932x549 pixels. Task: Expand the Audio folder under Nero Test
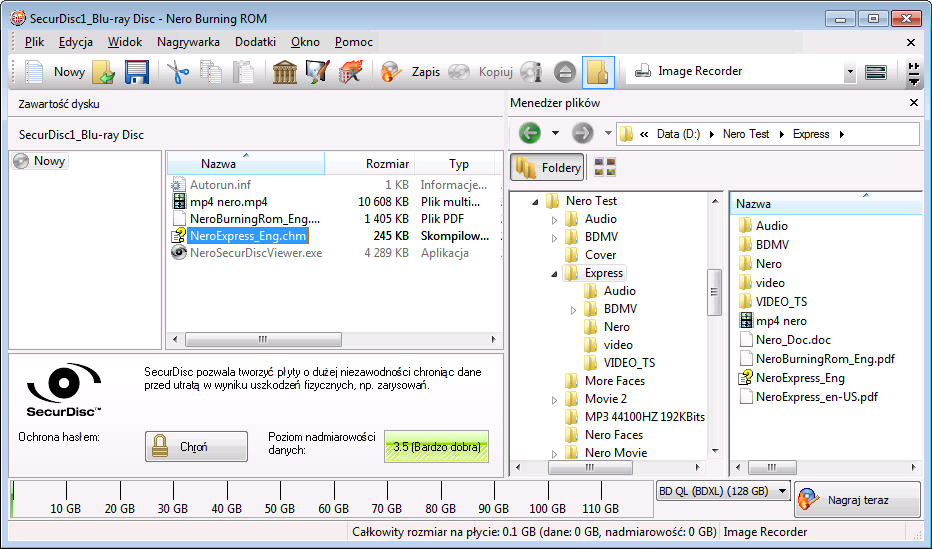[554, 220]
